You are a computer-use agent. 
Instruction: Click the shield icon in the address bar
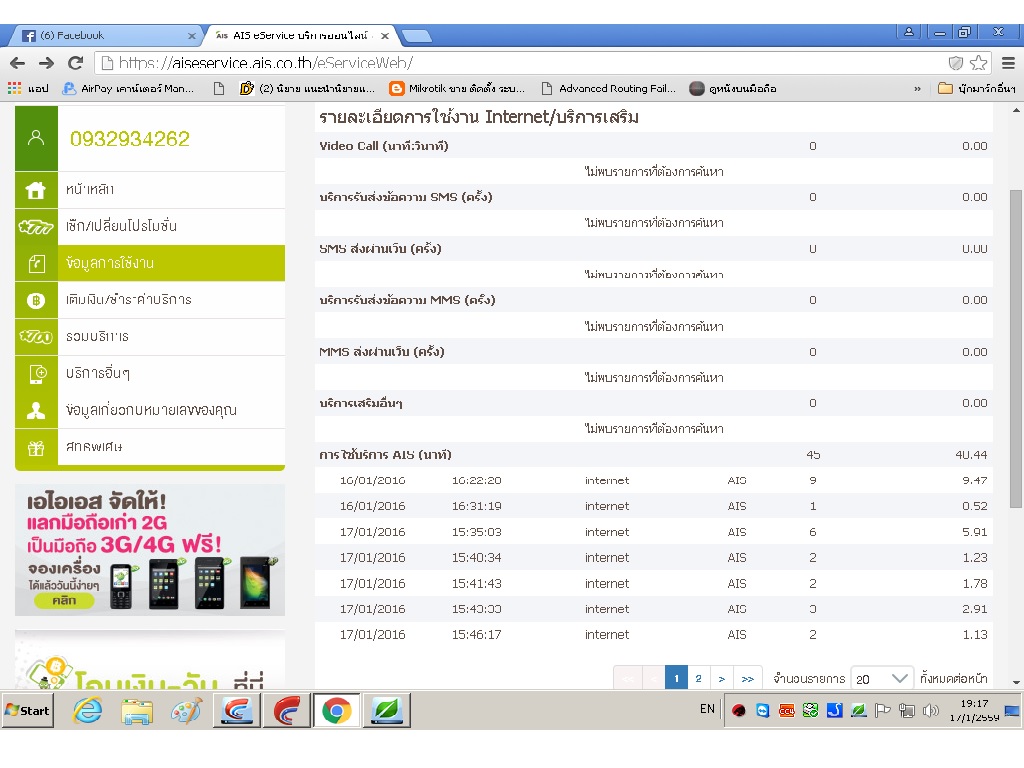coord(955,63)
